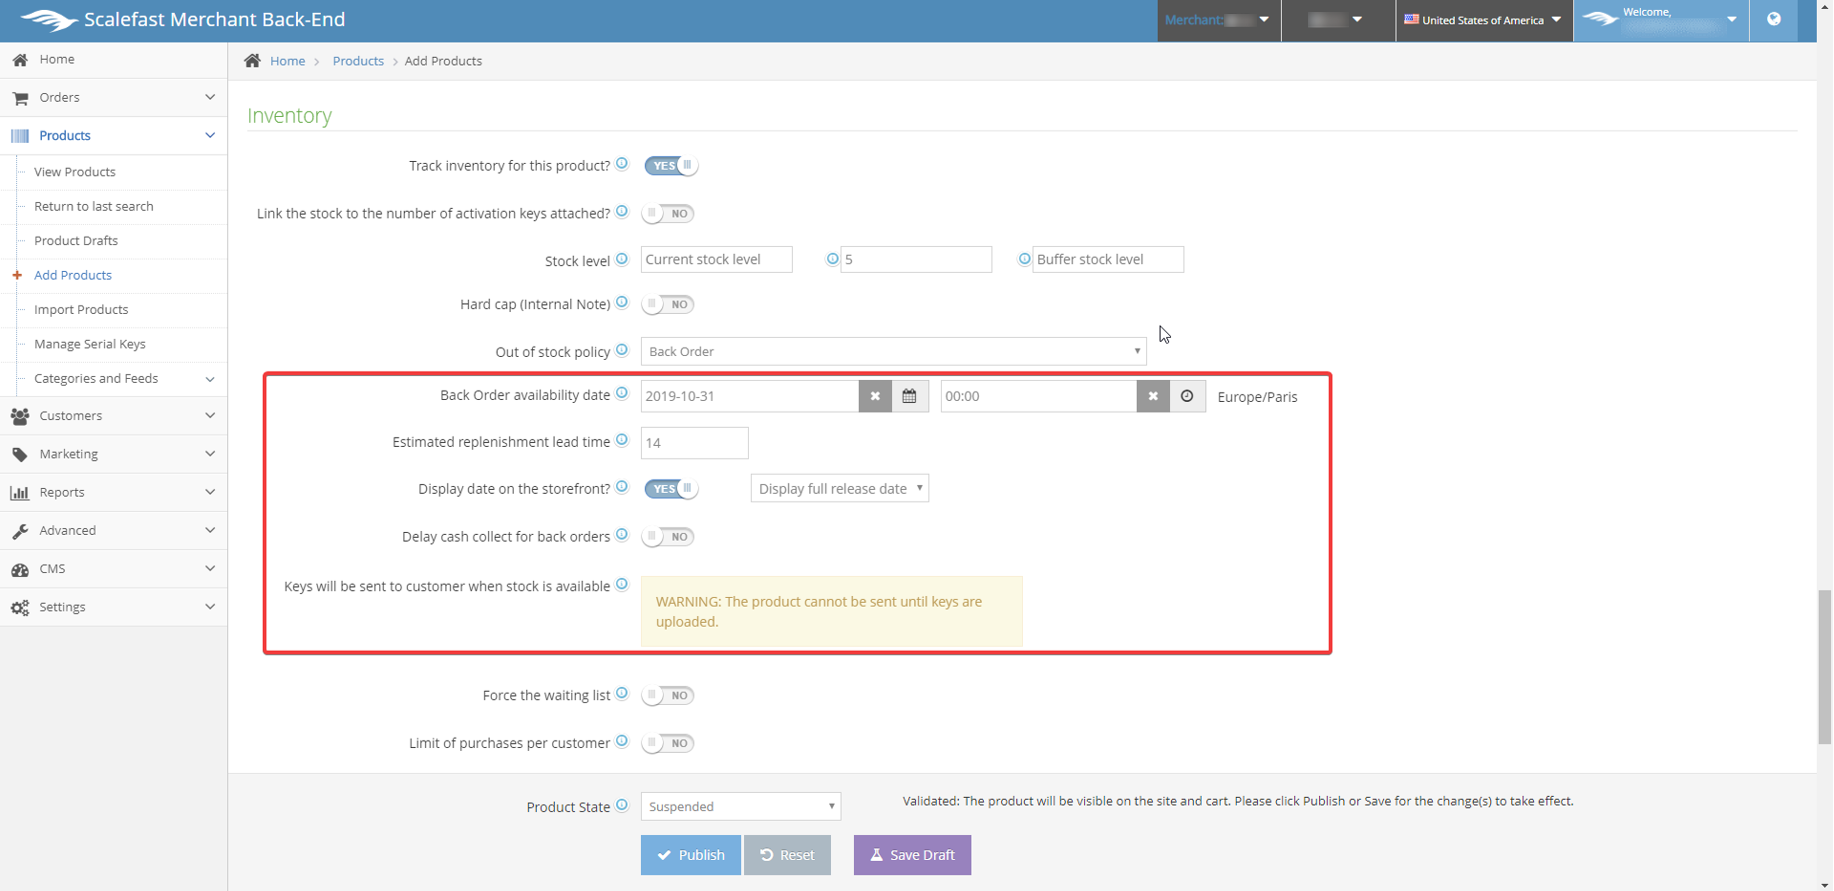This screenshot has width=1834, height=891.
Task: Click the home icon in breadcrumb
Action: coord(253,61)
